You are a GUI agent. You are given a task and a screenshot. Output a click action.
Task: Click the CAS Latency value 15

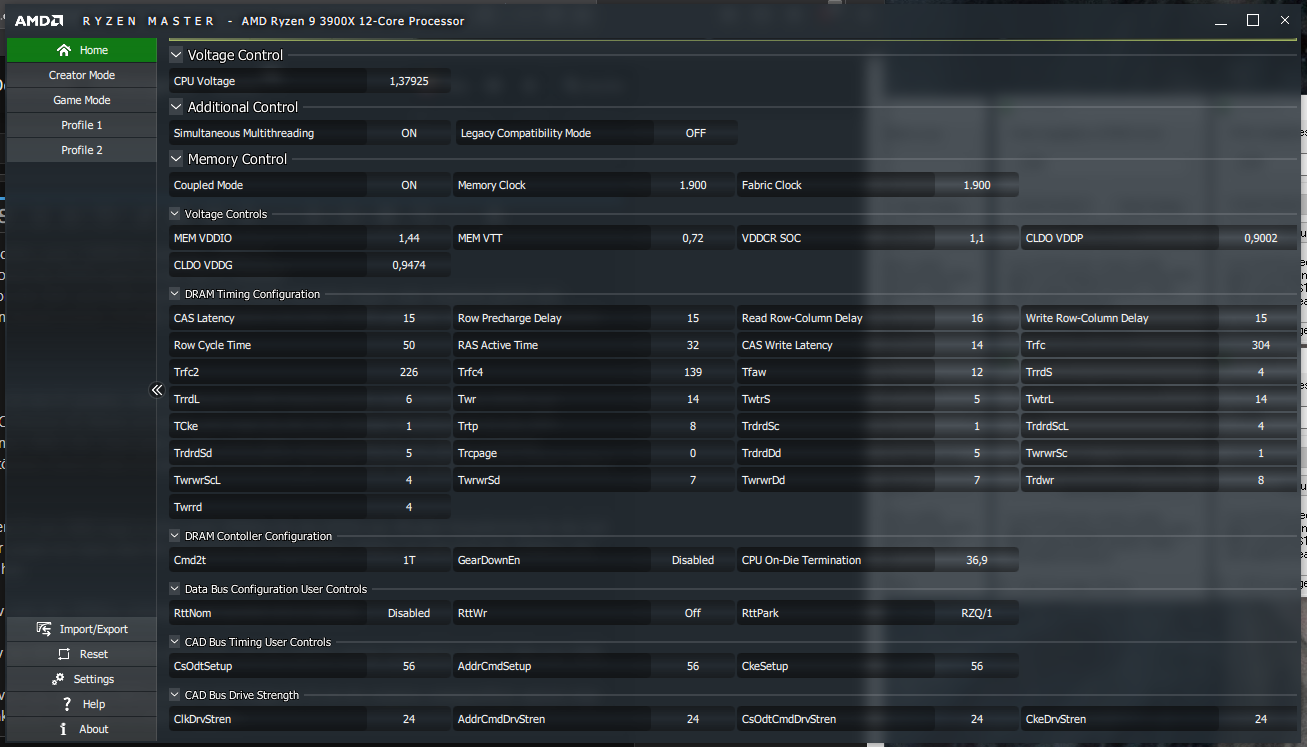409,318
